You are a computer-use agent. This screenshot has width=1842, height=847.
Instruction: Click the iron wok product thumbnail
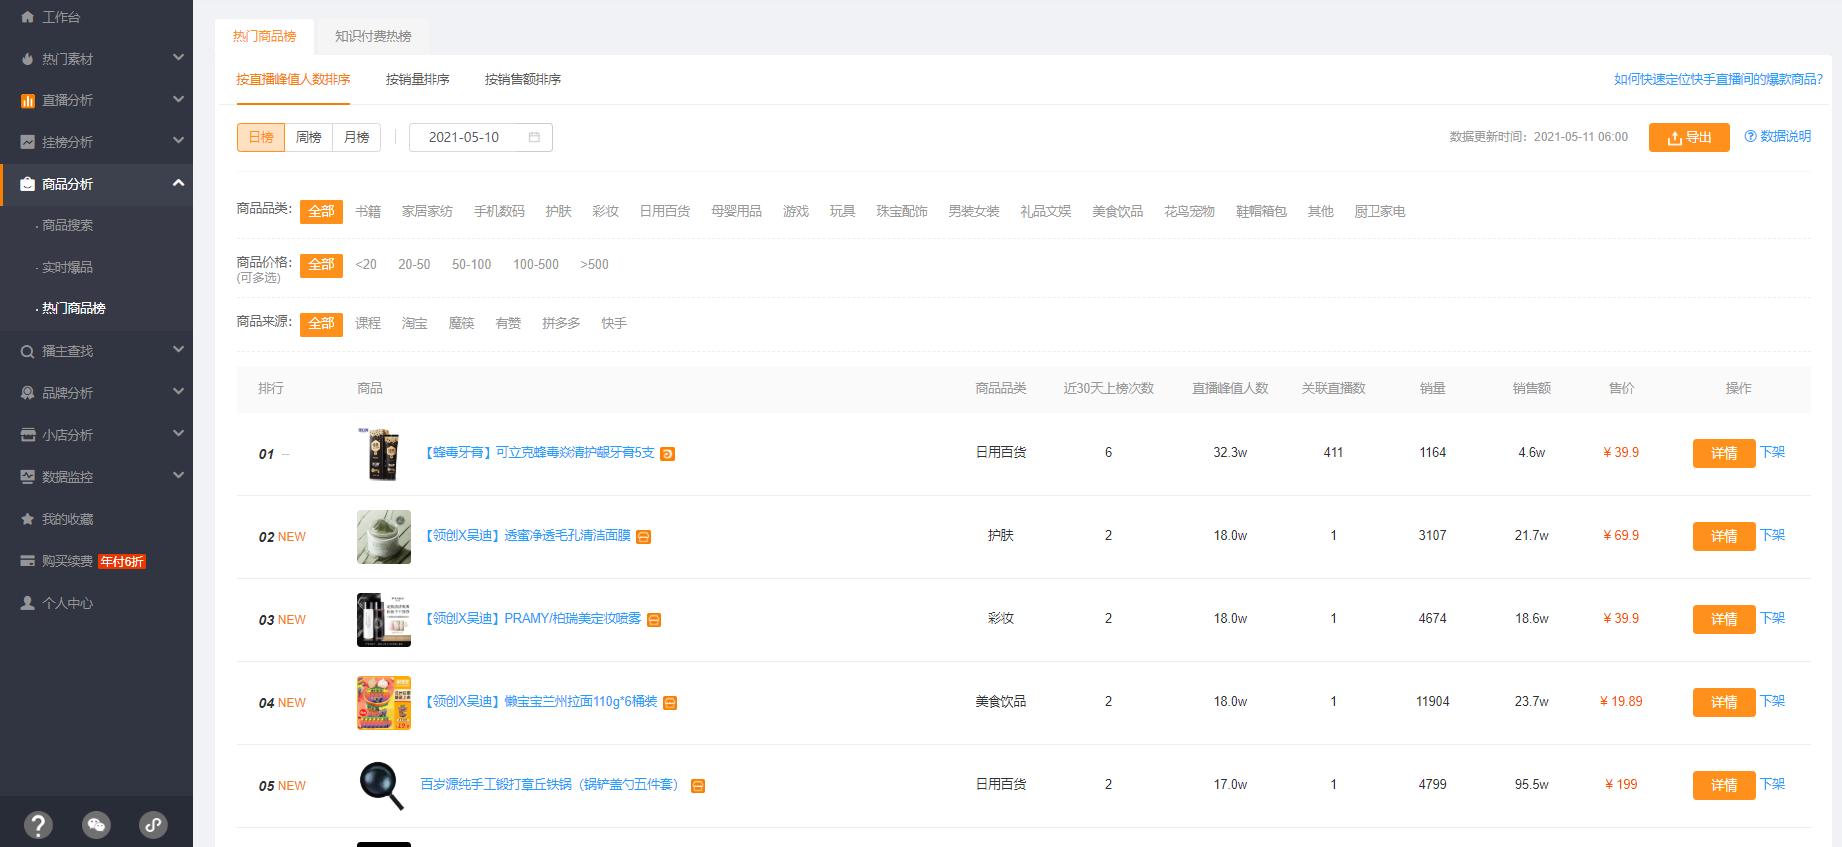(383, 785)
